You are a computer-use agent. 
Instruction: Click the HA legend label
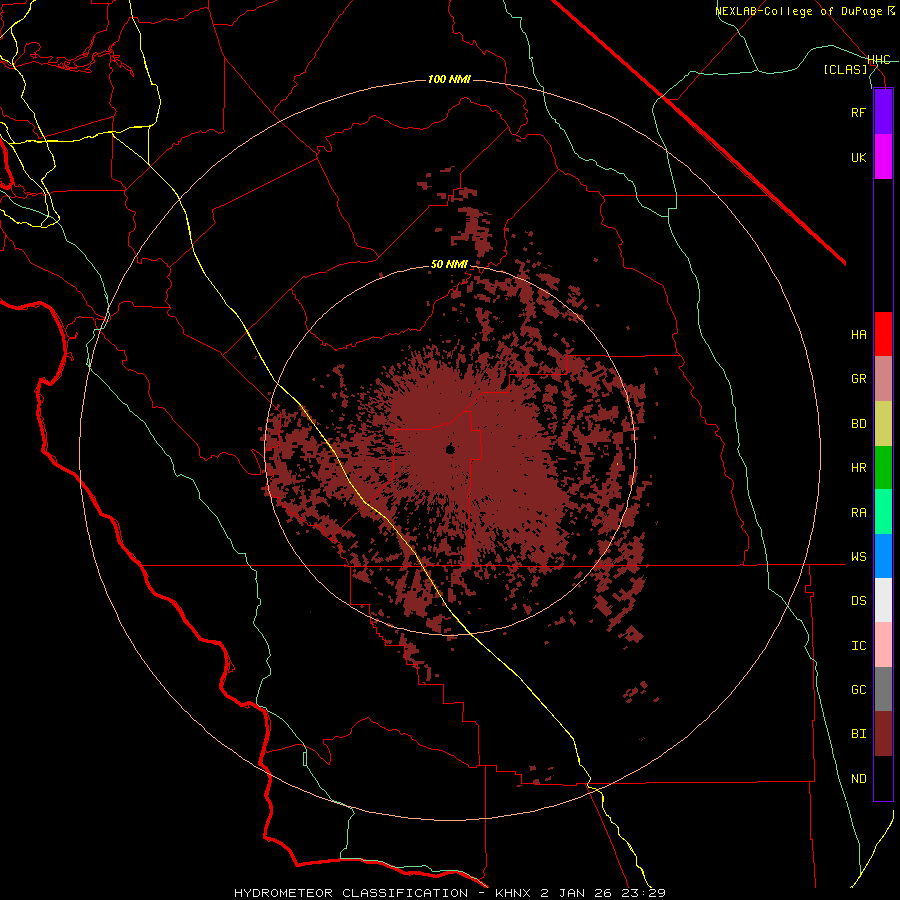point(858,334)
